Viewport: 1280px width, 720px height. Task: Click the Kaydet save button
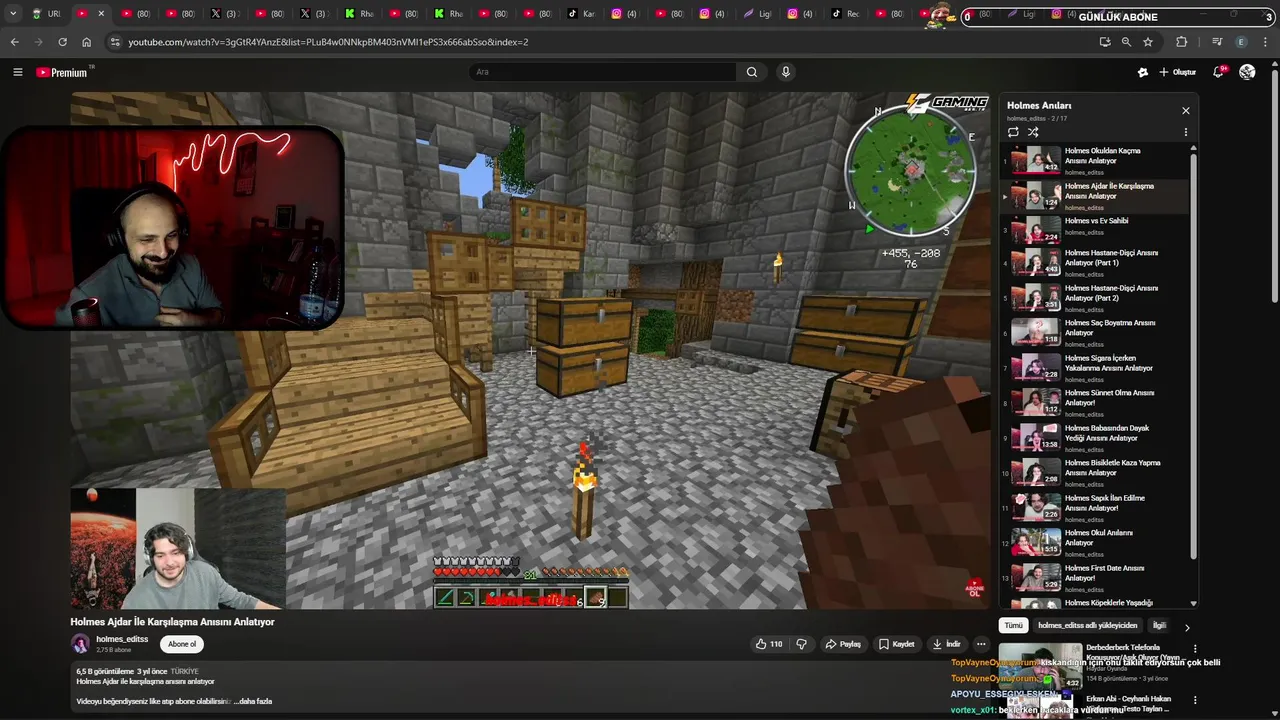897,644
